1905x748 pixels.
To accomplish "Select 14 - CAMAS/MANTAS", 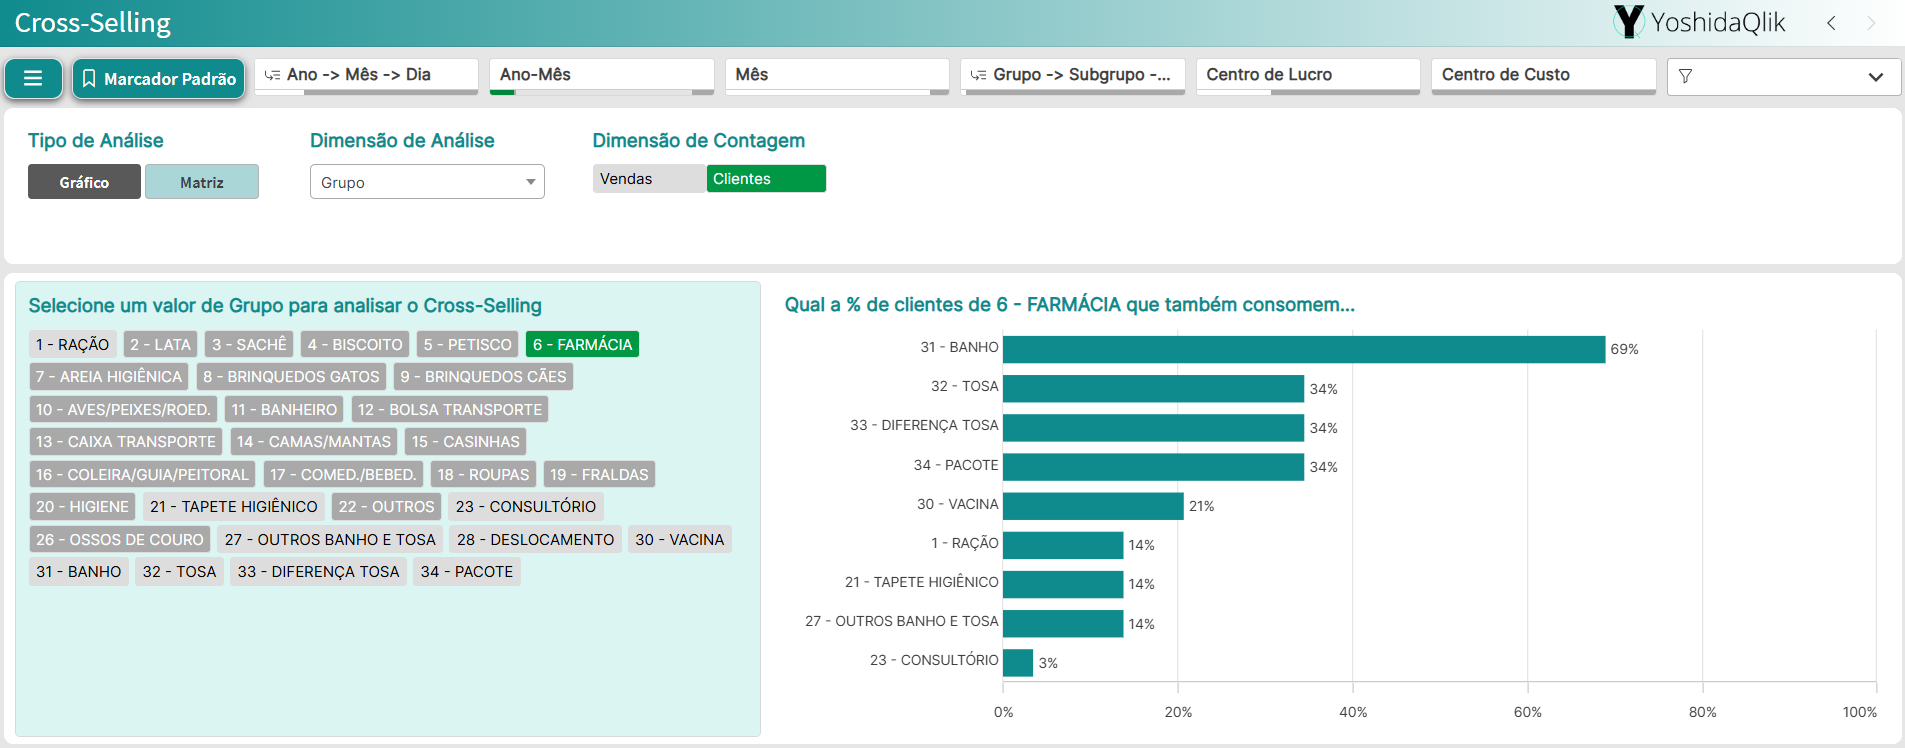I will [314, 442].
